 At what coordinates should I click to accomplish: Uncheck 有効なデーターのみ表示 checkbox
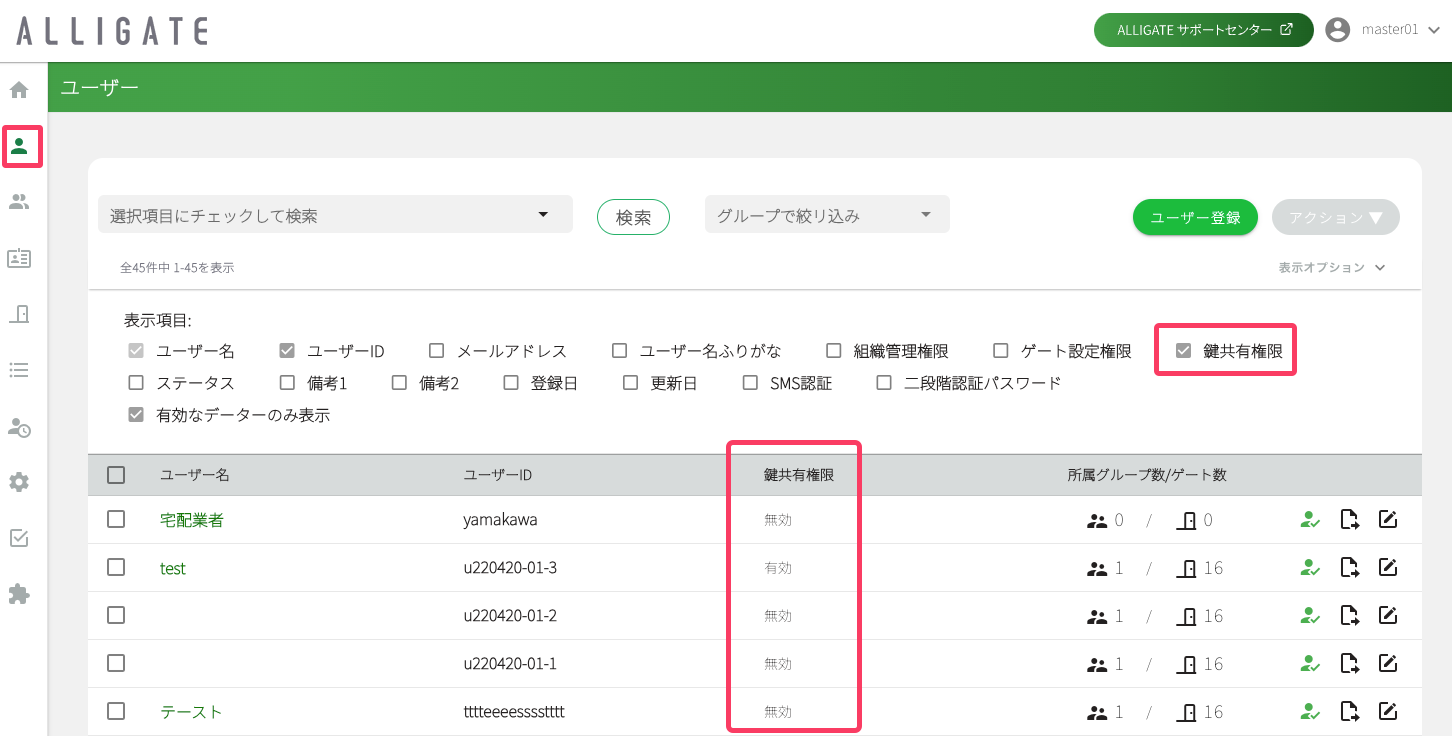(136, 415)
